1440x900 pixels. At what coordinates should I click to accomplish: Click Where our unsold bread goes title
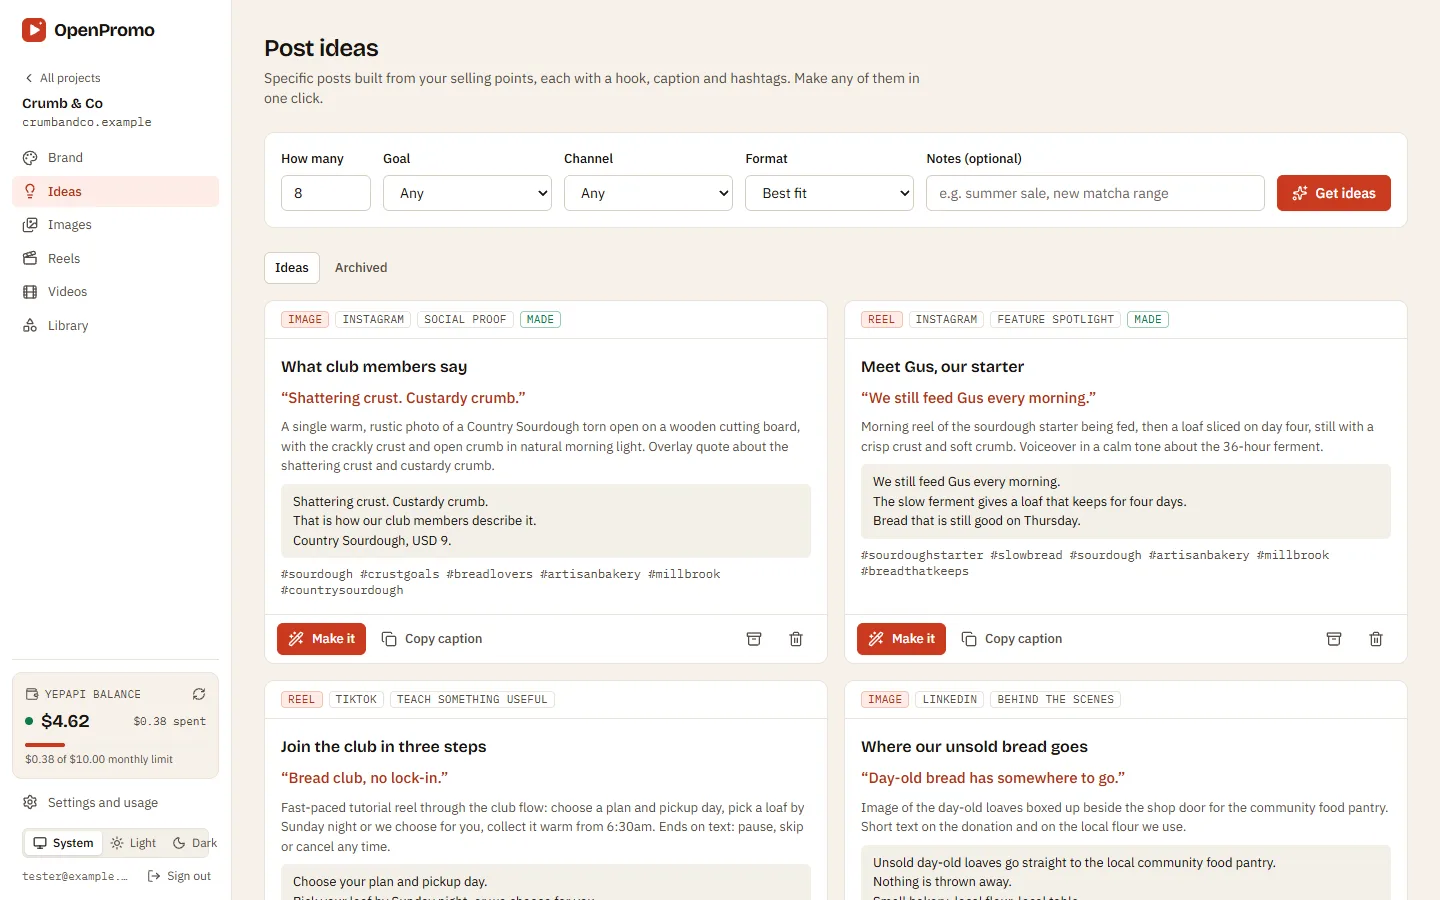tap(974, 747)
